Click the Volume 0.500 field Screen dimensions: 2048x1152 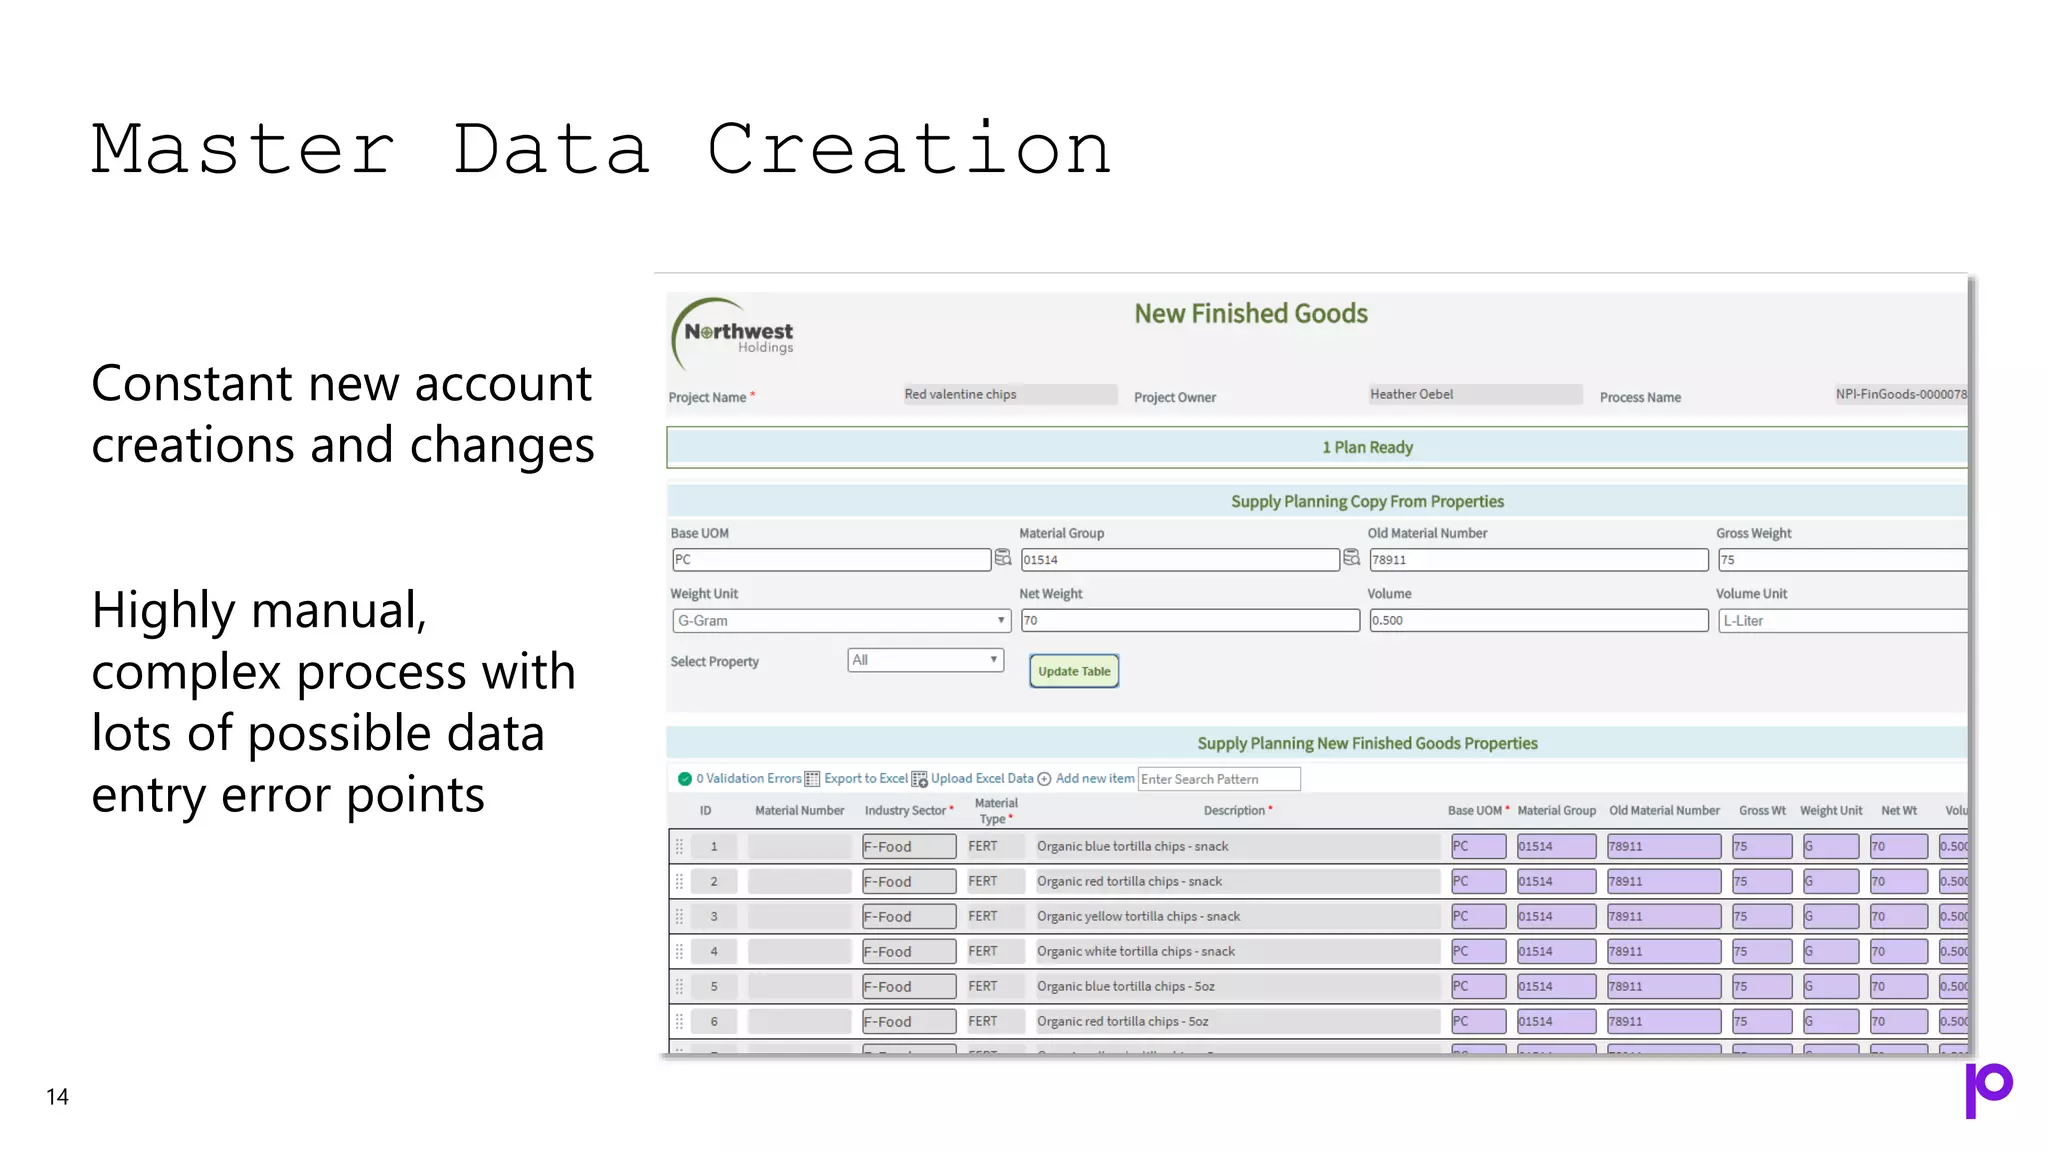pyautogui.click(x=1538, y=621)
